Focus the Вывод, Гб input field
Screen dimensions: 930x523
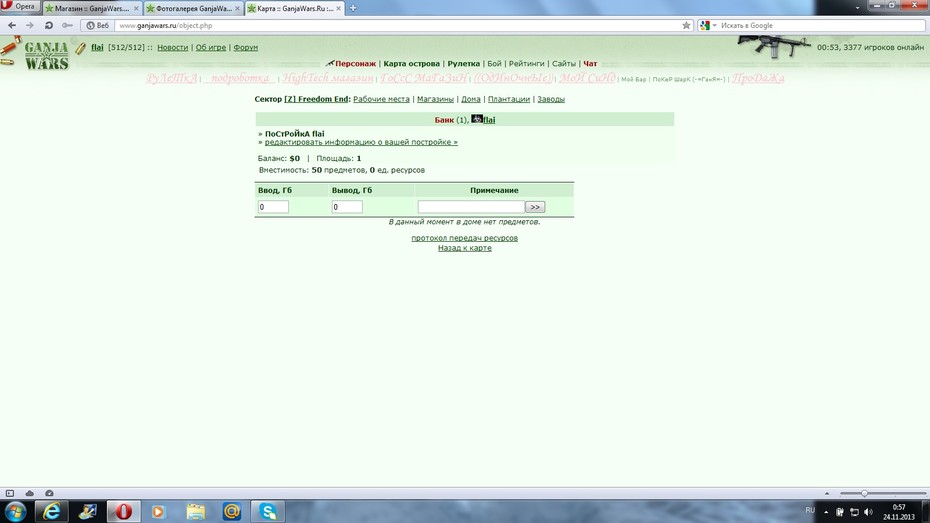347,207
